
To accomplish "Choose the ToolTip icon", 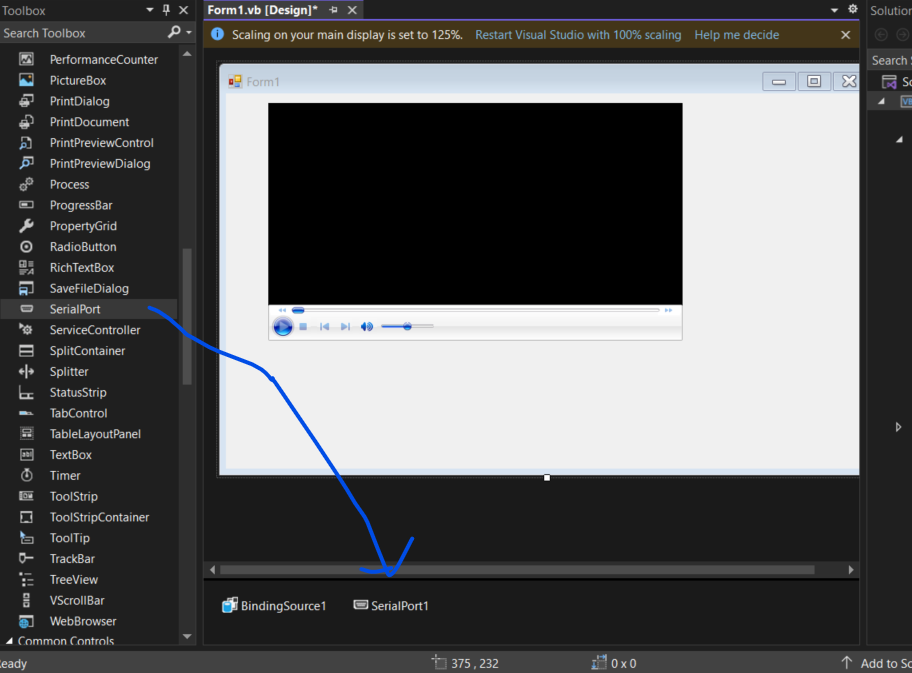I will click(x=26, y=537).
